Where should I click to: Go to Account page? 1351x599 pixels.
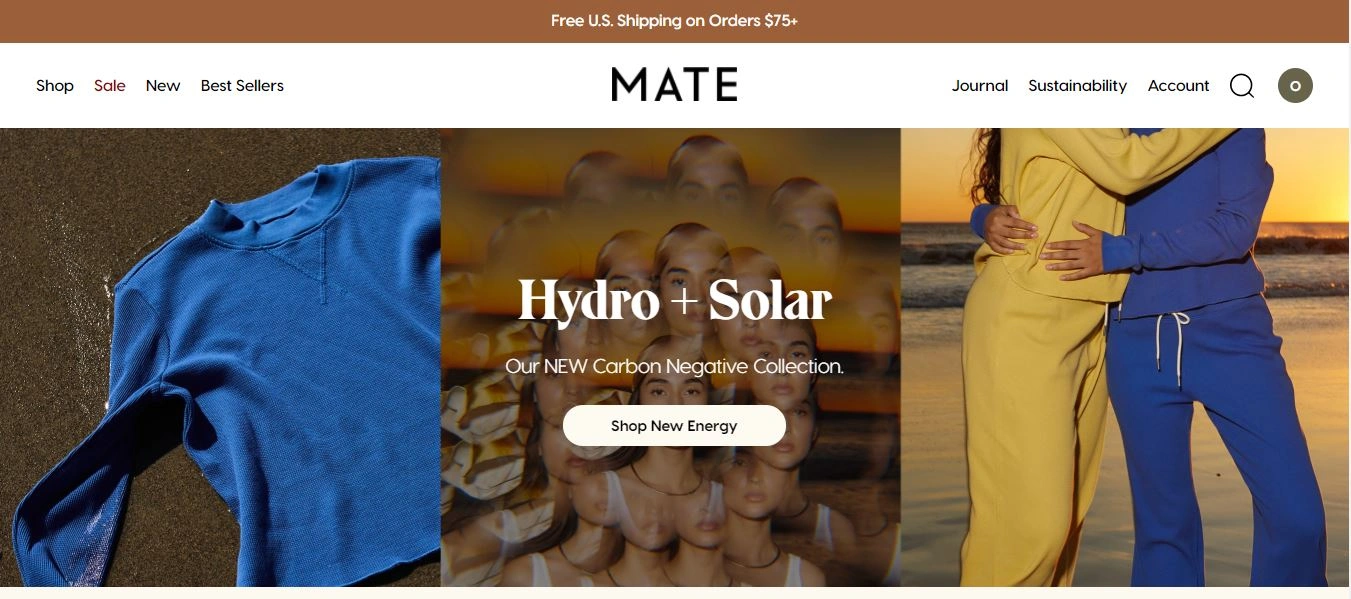(1178, 86)
